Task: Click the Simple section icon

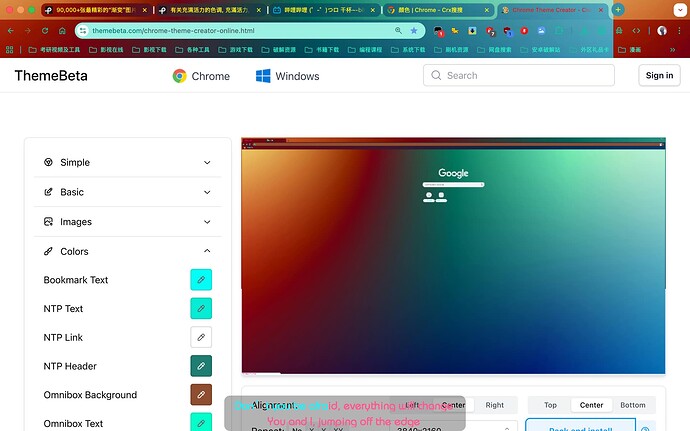Action: coord(48,162)
